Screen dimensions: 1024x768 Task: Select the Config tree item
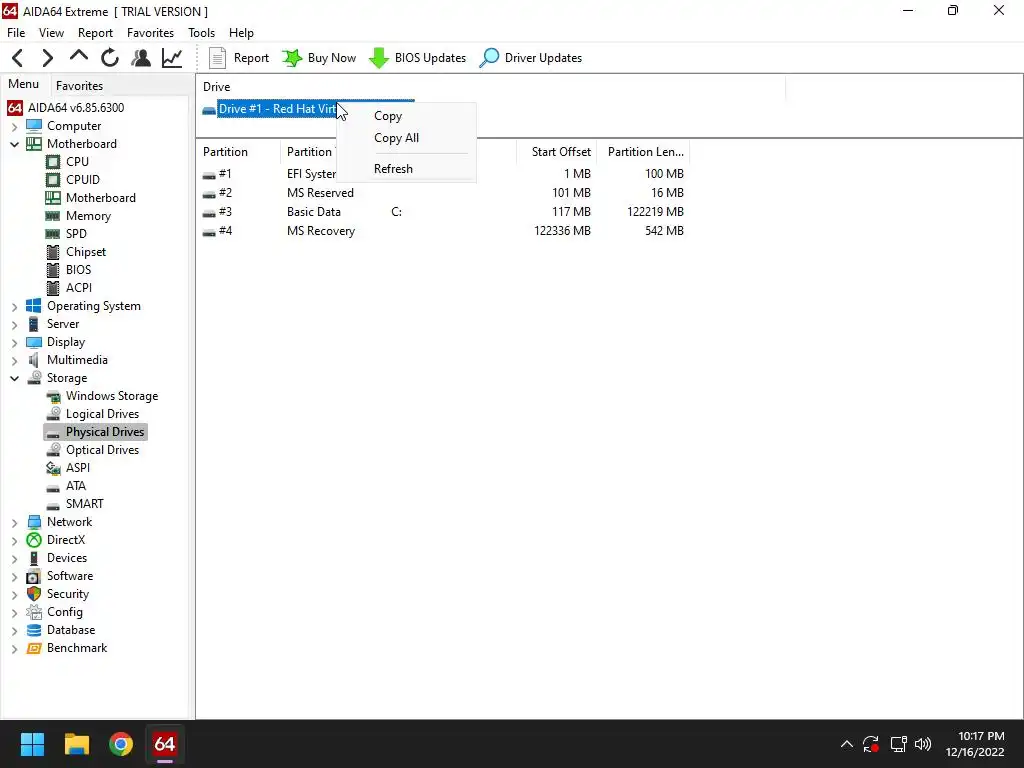[x=65, y=612]
